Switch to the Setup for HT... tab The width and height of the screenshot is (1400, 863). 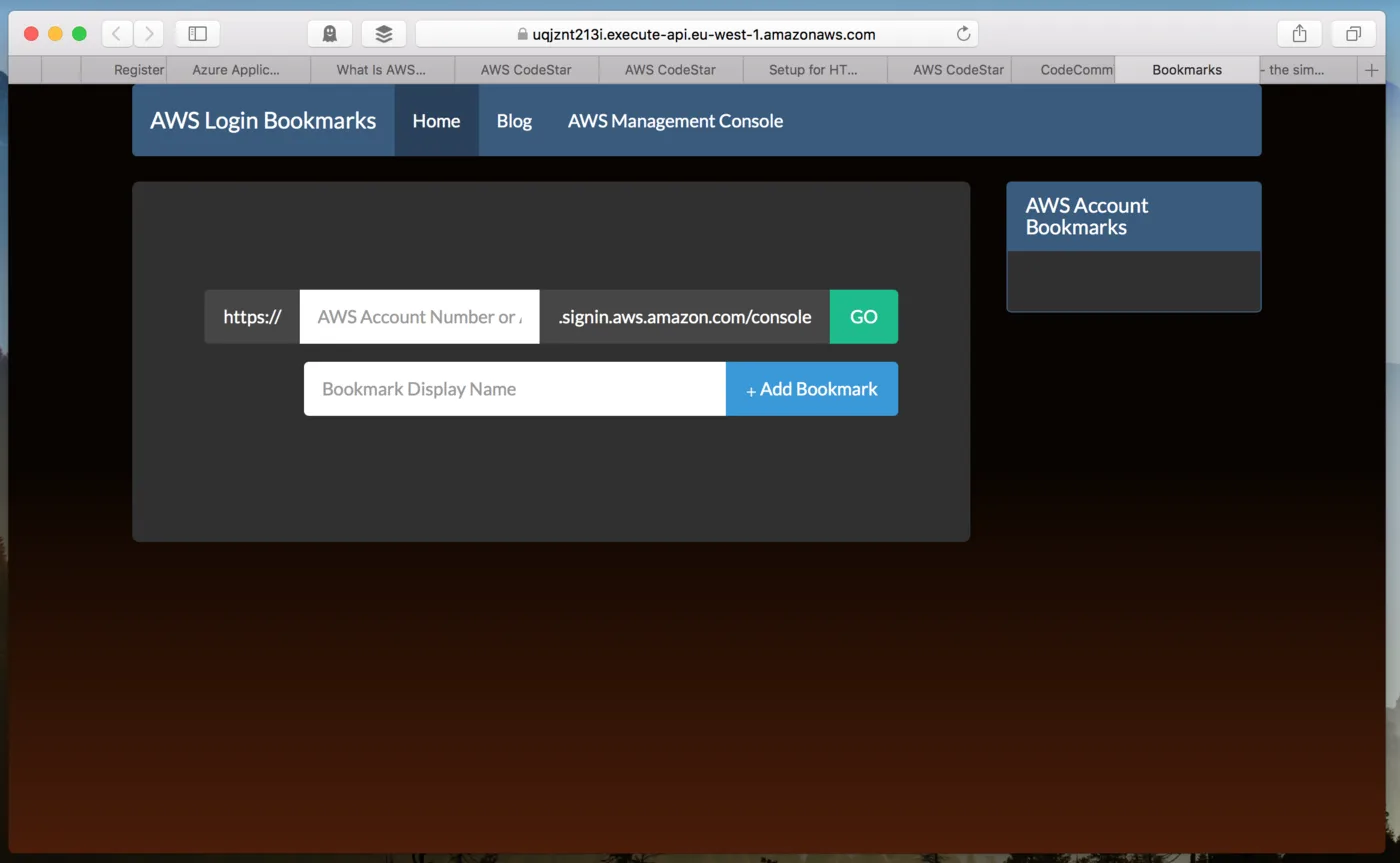tap(813, 70)
